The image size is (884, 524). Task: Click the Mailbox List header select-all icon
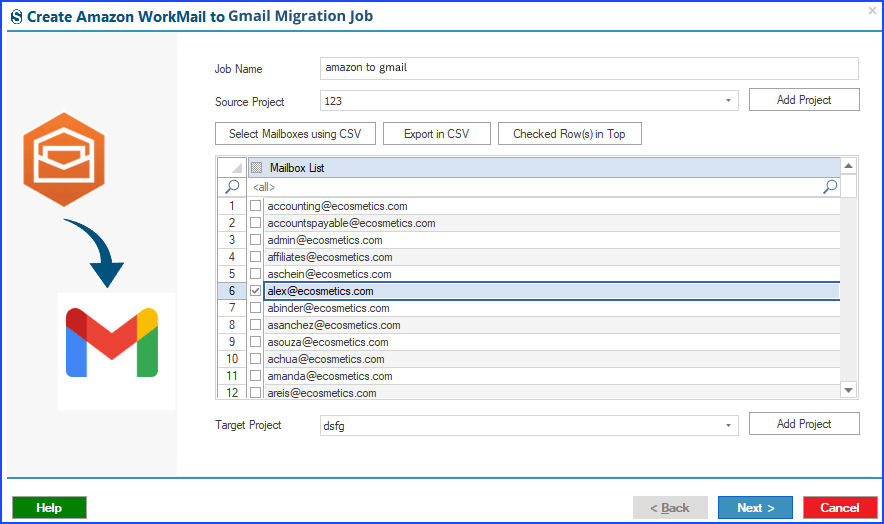tap(257, 168)
